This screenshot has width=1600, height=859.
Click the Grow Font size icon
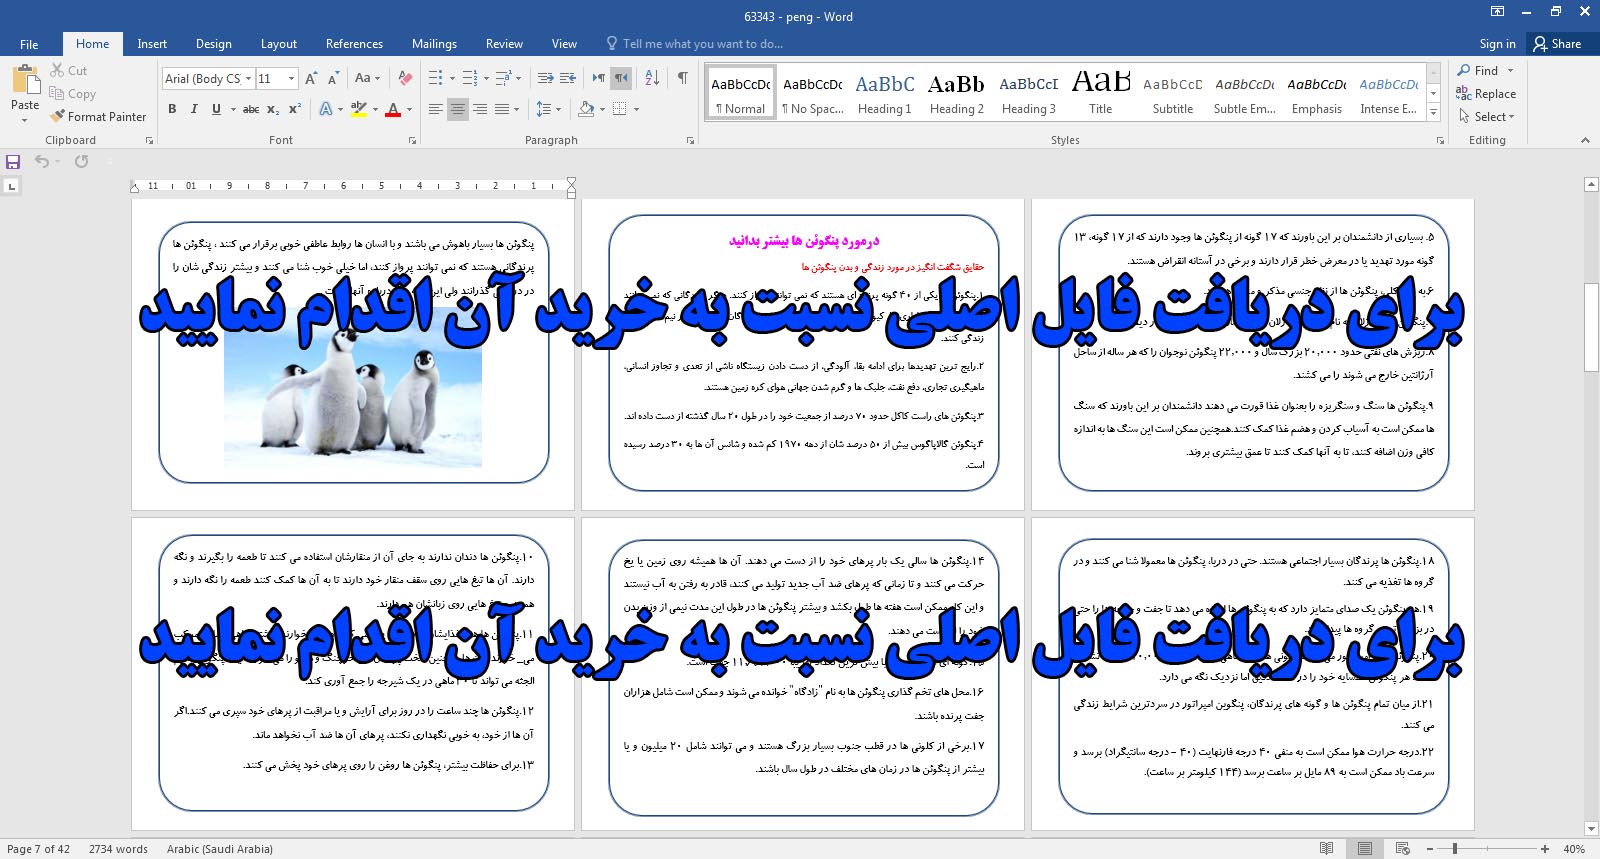(311, 78)
